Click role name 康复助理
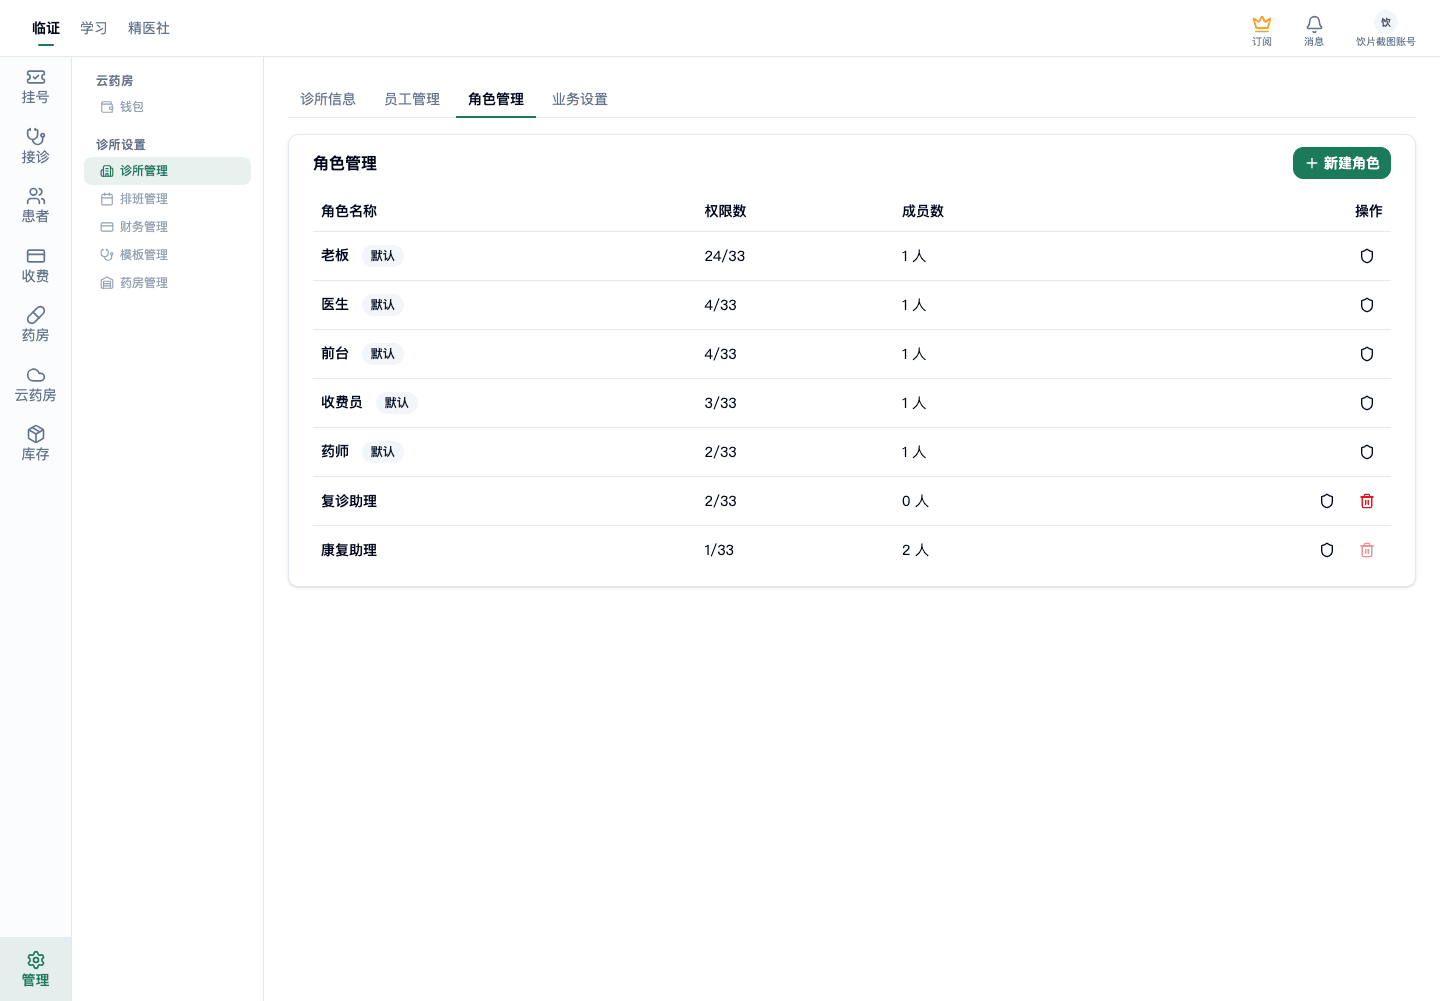This screenshot has width=1440, height=1001. coord(349,550)
